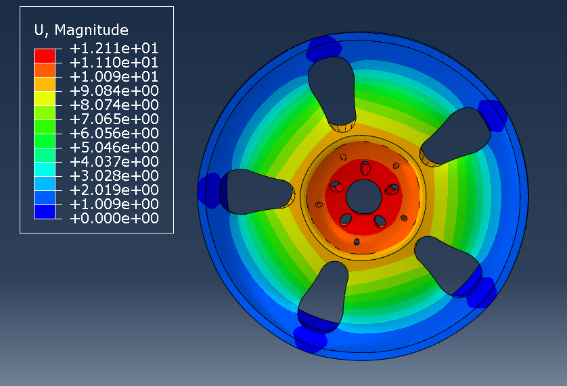Select the upper-right spoke opening
The width and height of the screenshot is (567, 386).
tap(456, 136)
